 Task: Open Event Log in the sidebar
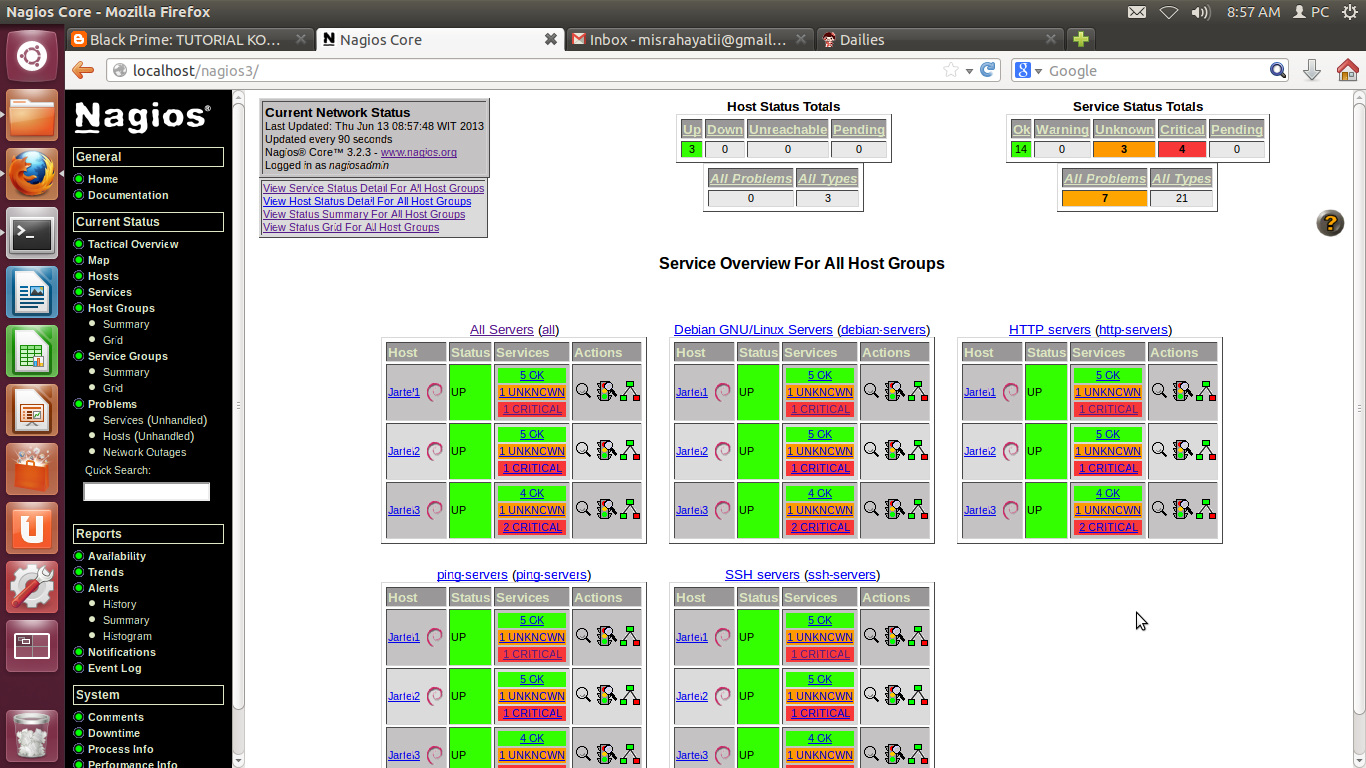coord(115,668)
